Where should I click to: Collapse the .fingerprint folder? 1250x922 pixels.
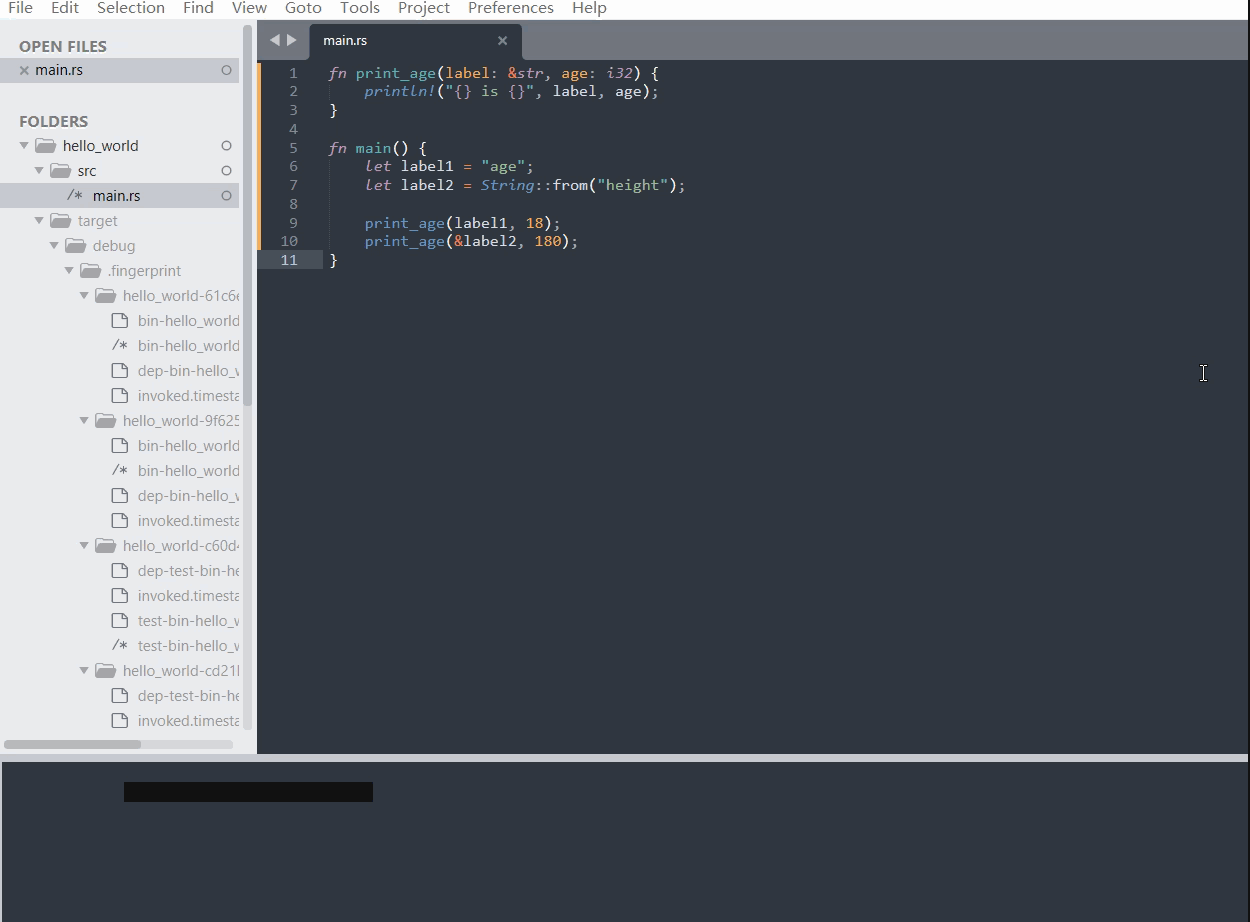(x=69, y=270)
